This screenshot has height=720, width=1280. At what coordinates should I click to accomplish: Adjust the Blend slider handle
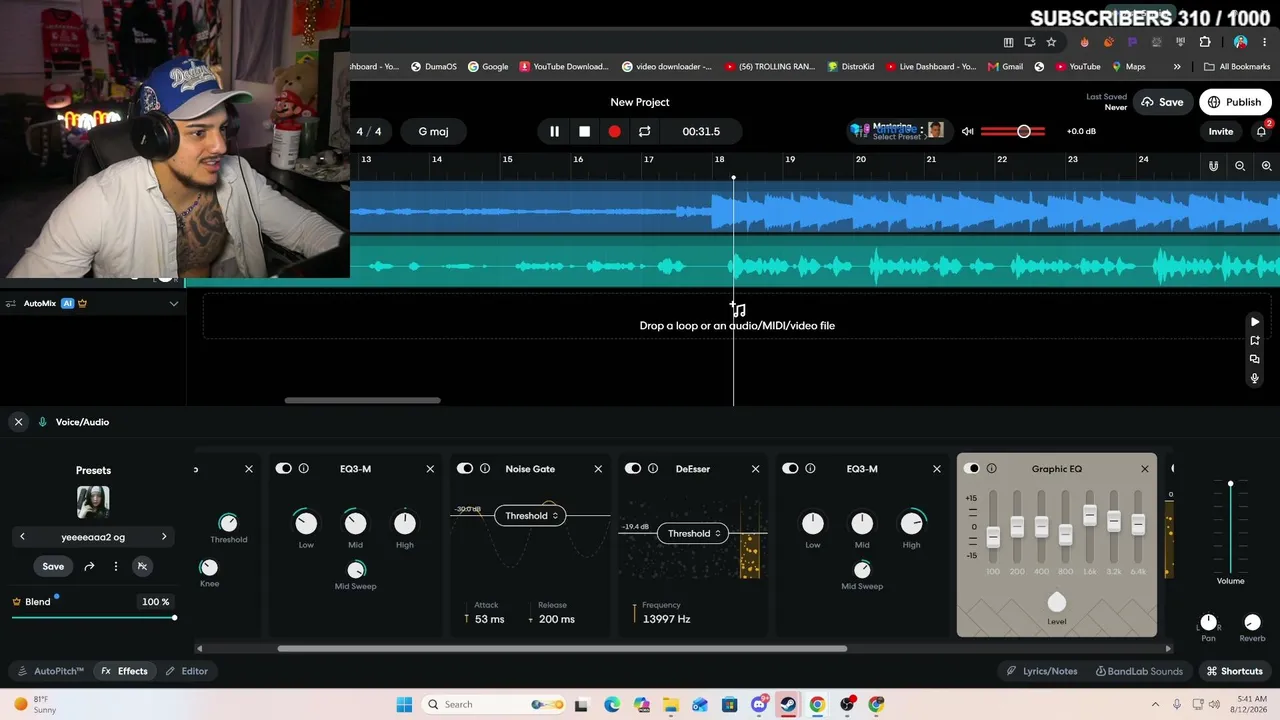coord(174,617)
